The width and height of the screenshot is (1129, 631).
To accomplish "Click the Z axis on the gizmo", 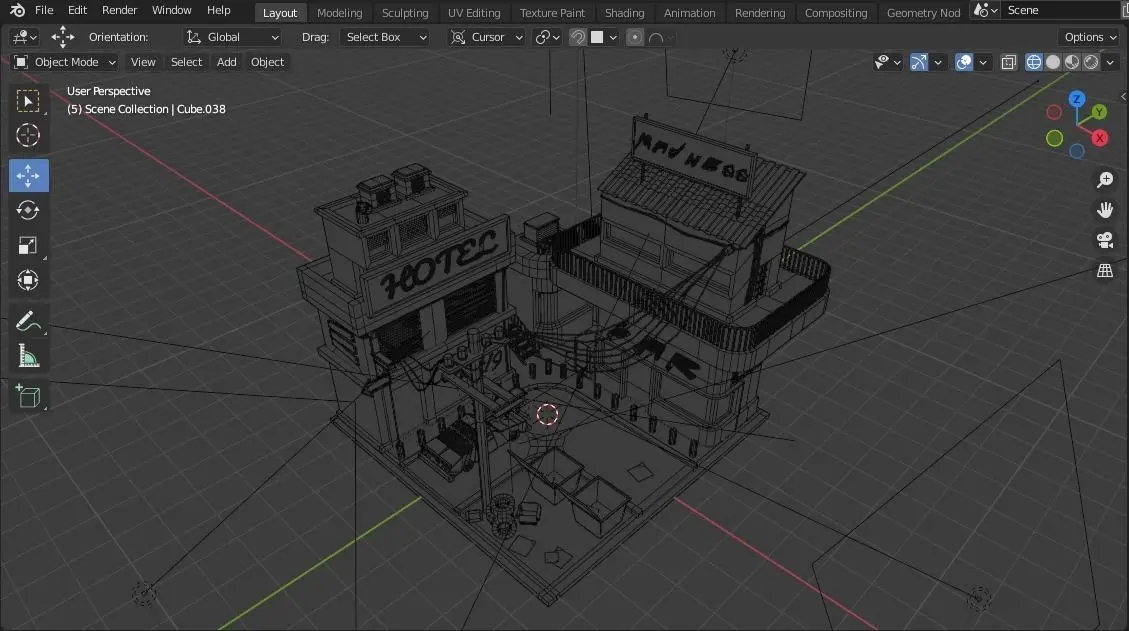I will point(1076,99).
